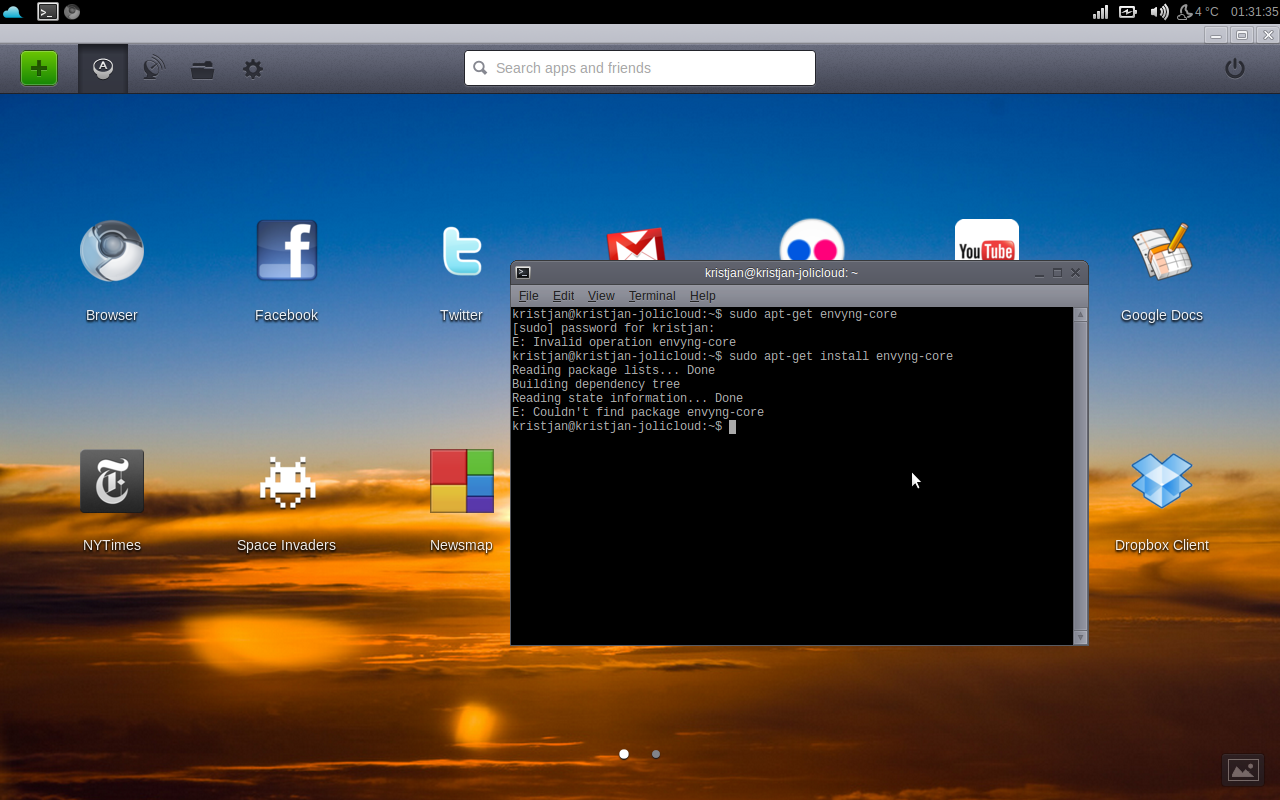Open the Edit menu in terminal

point(564,296)
